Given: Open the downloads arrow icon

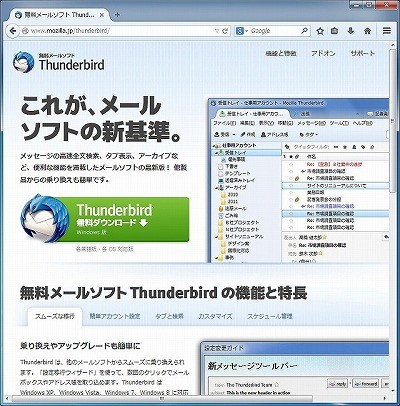Looking at the screenshot, I should [x=350, y=31].
